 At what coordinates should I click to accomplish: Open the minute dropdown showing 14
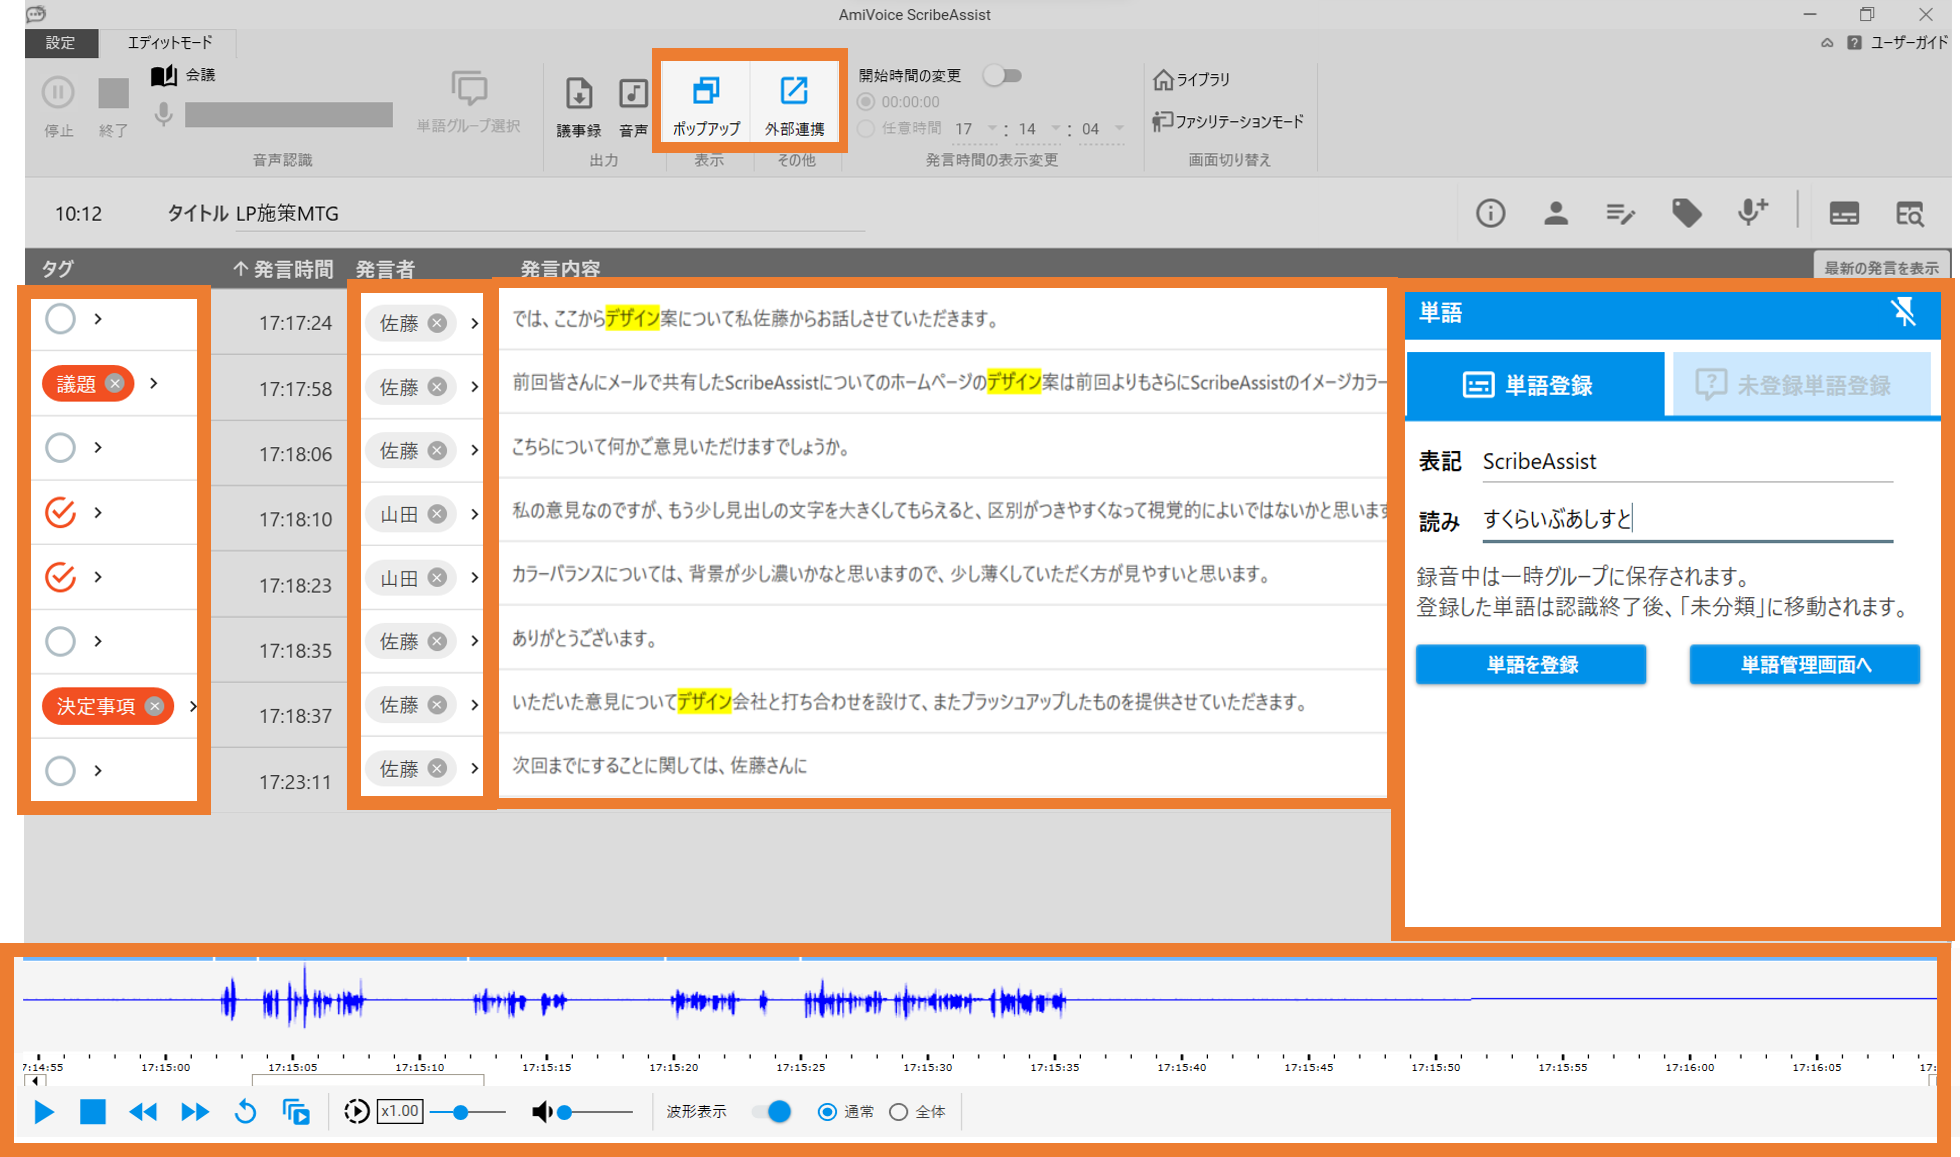[1057, 128]
